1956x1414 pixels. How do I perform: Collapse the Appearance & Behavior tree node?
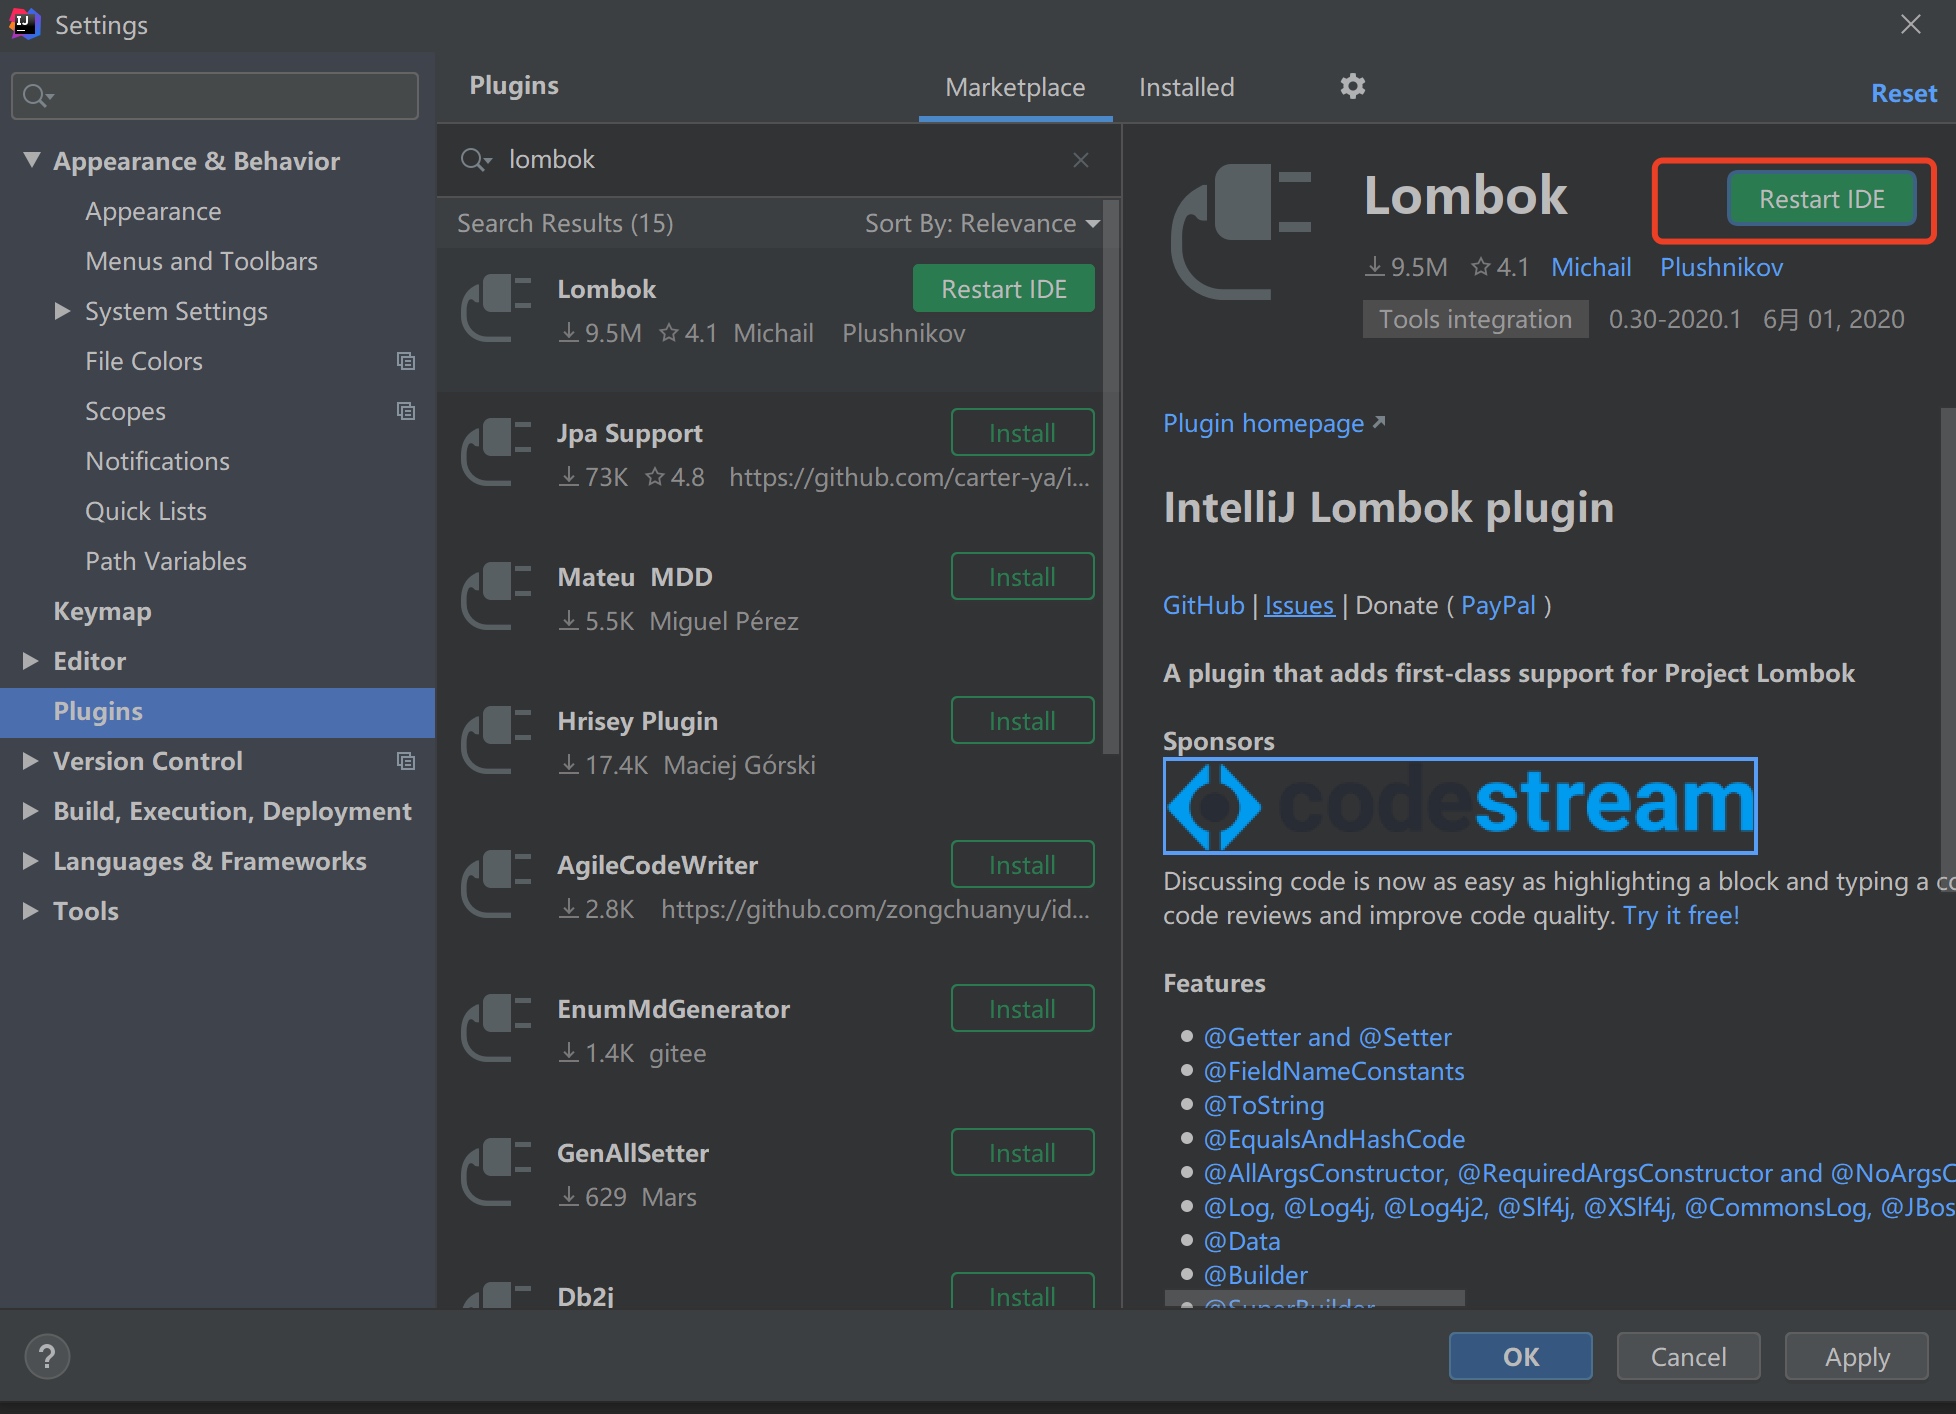(32, 160)
